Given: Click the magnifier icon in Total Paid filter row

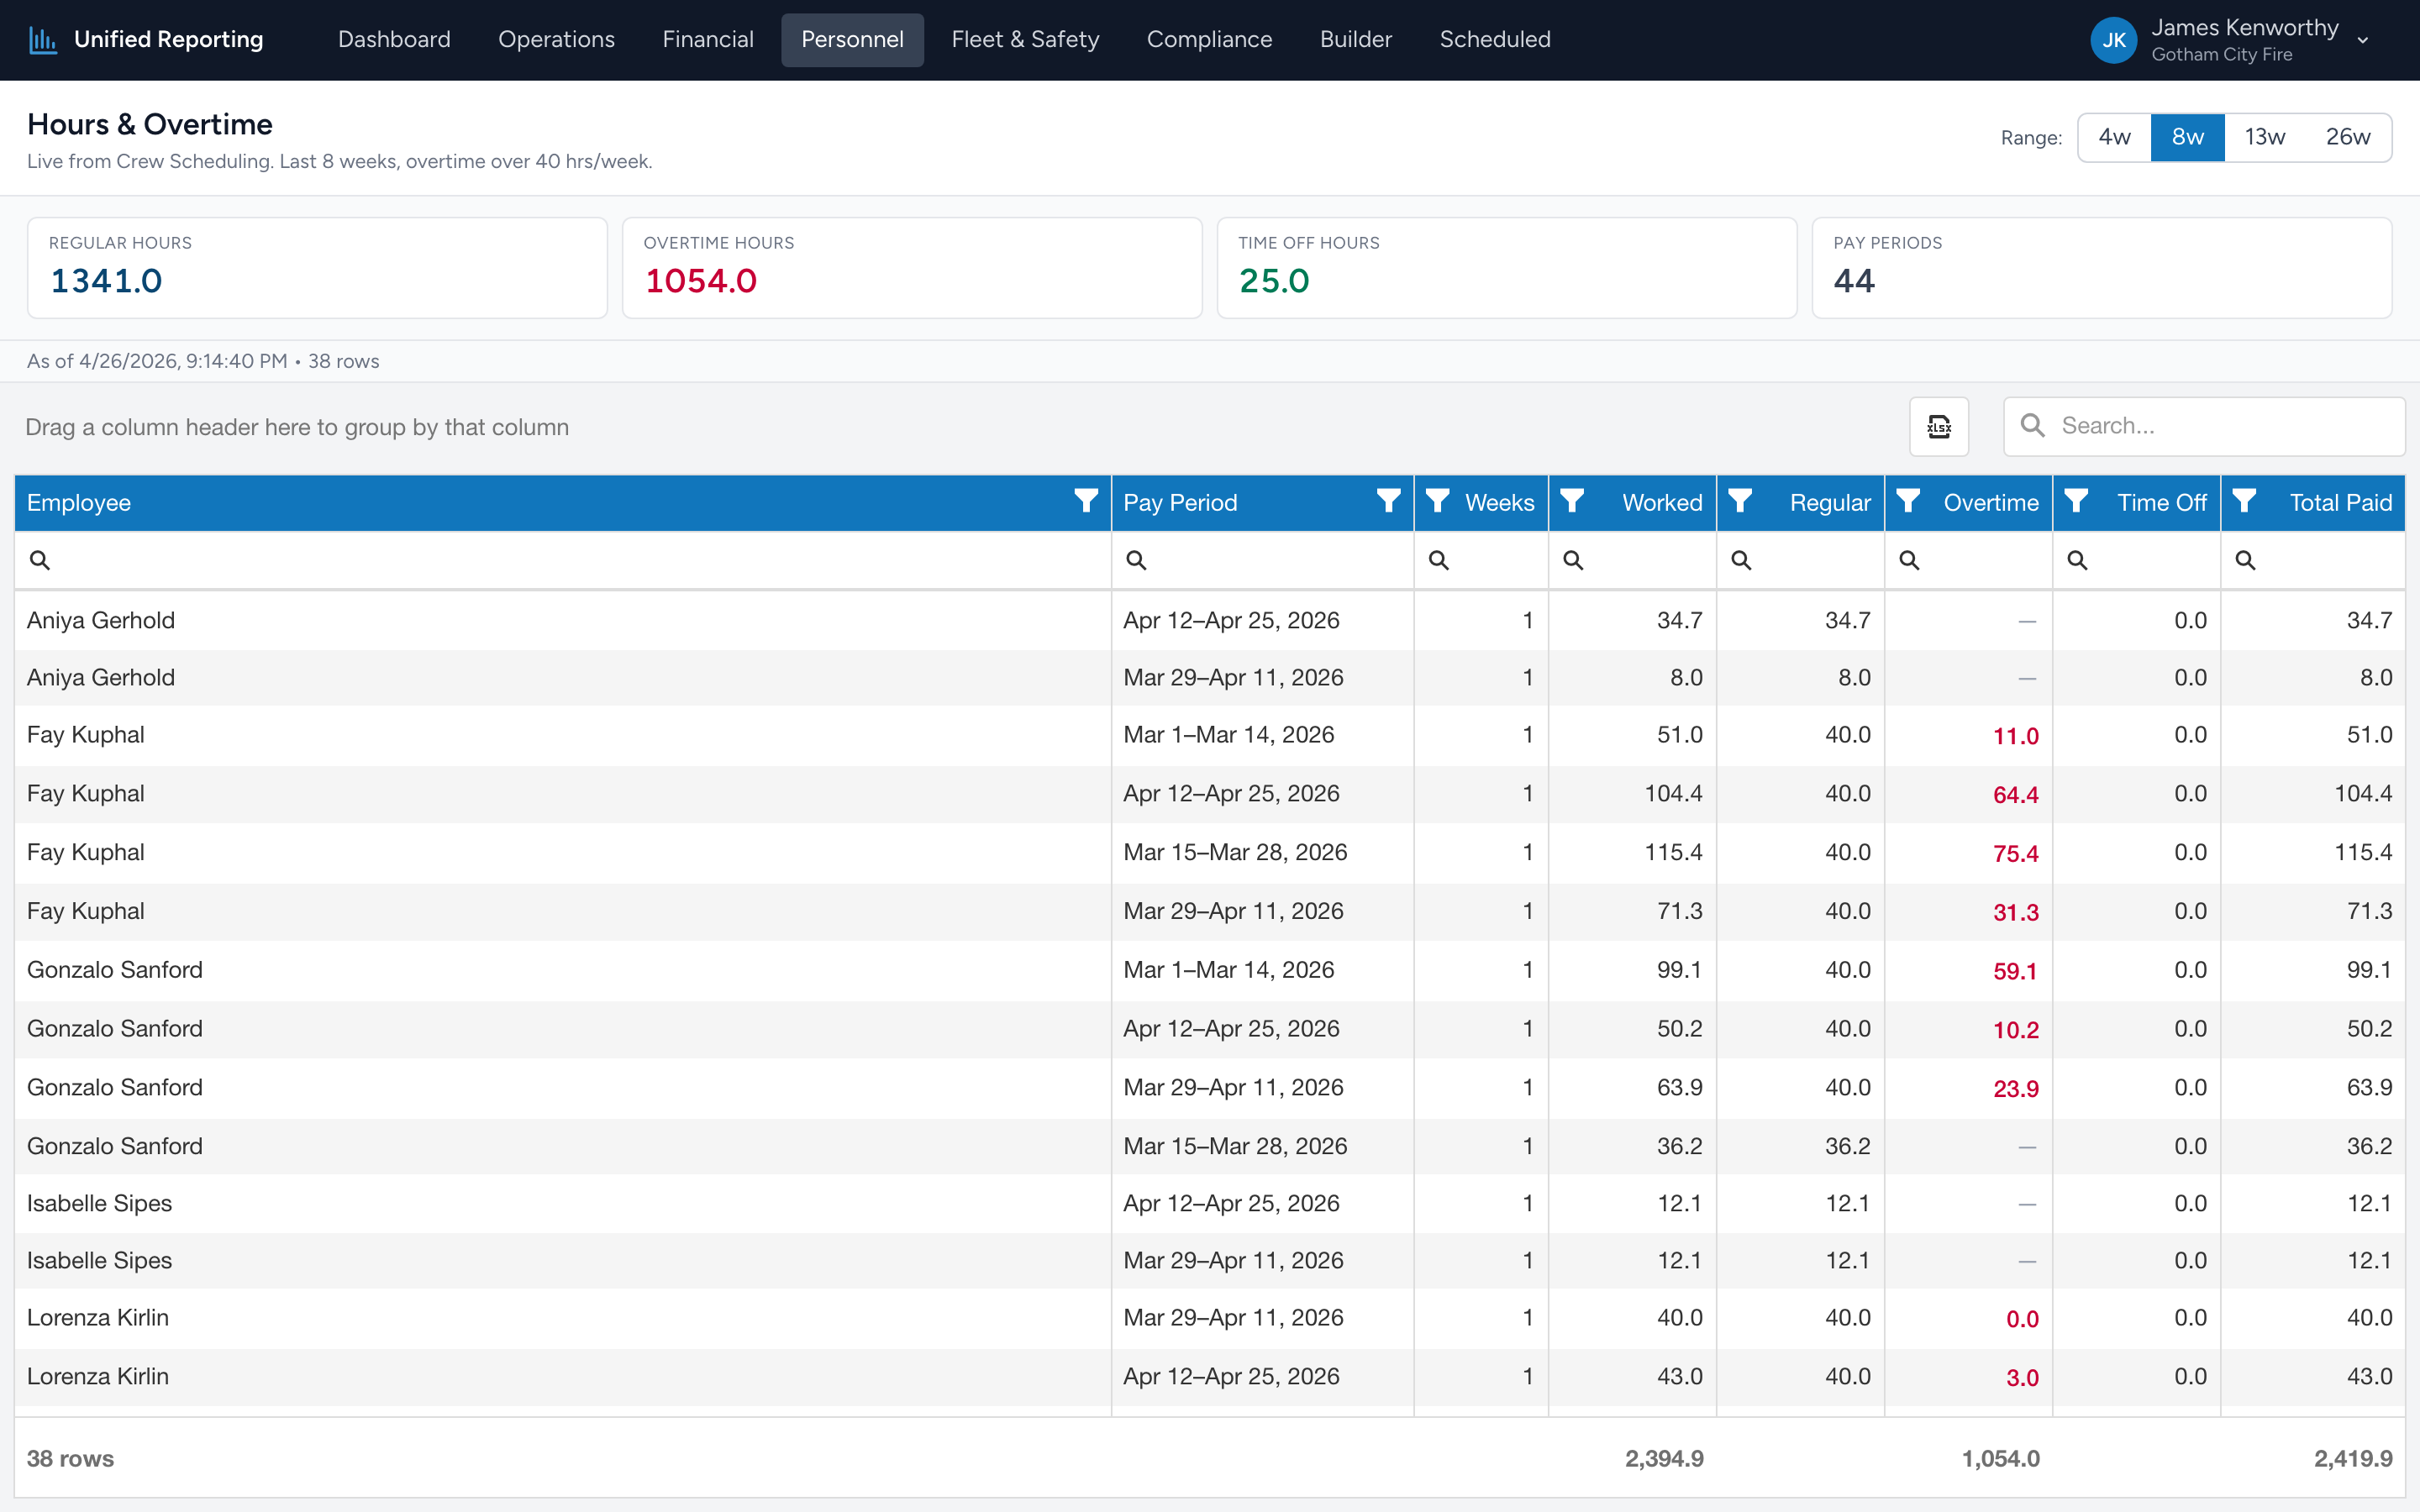Looking at the screenshot, I should tap(2245, 560).
